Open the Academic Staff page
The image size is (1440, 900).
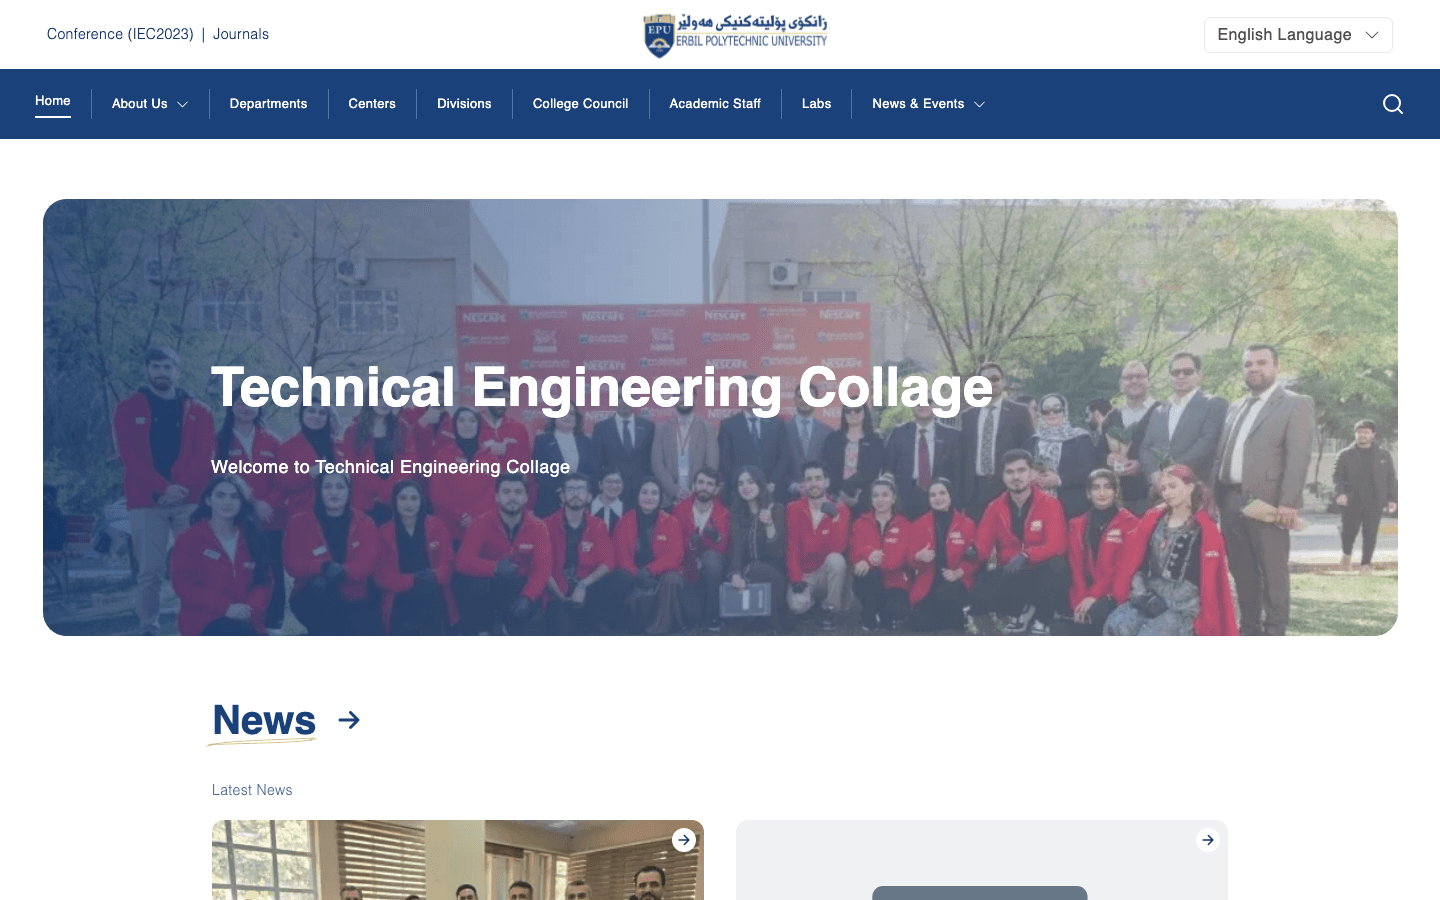pyautogui.click(x=715, y=104)
